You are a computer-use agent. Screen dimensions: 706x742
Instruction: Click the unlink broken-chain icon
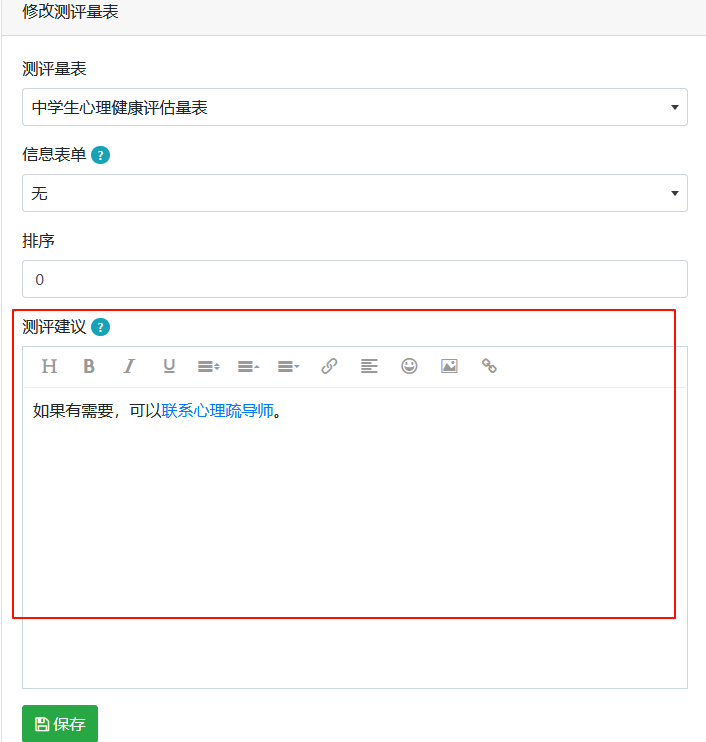489,366
